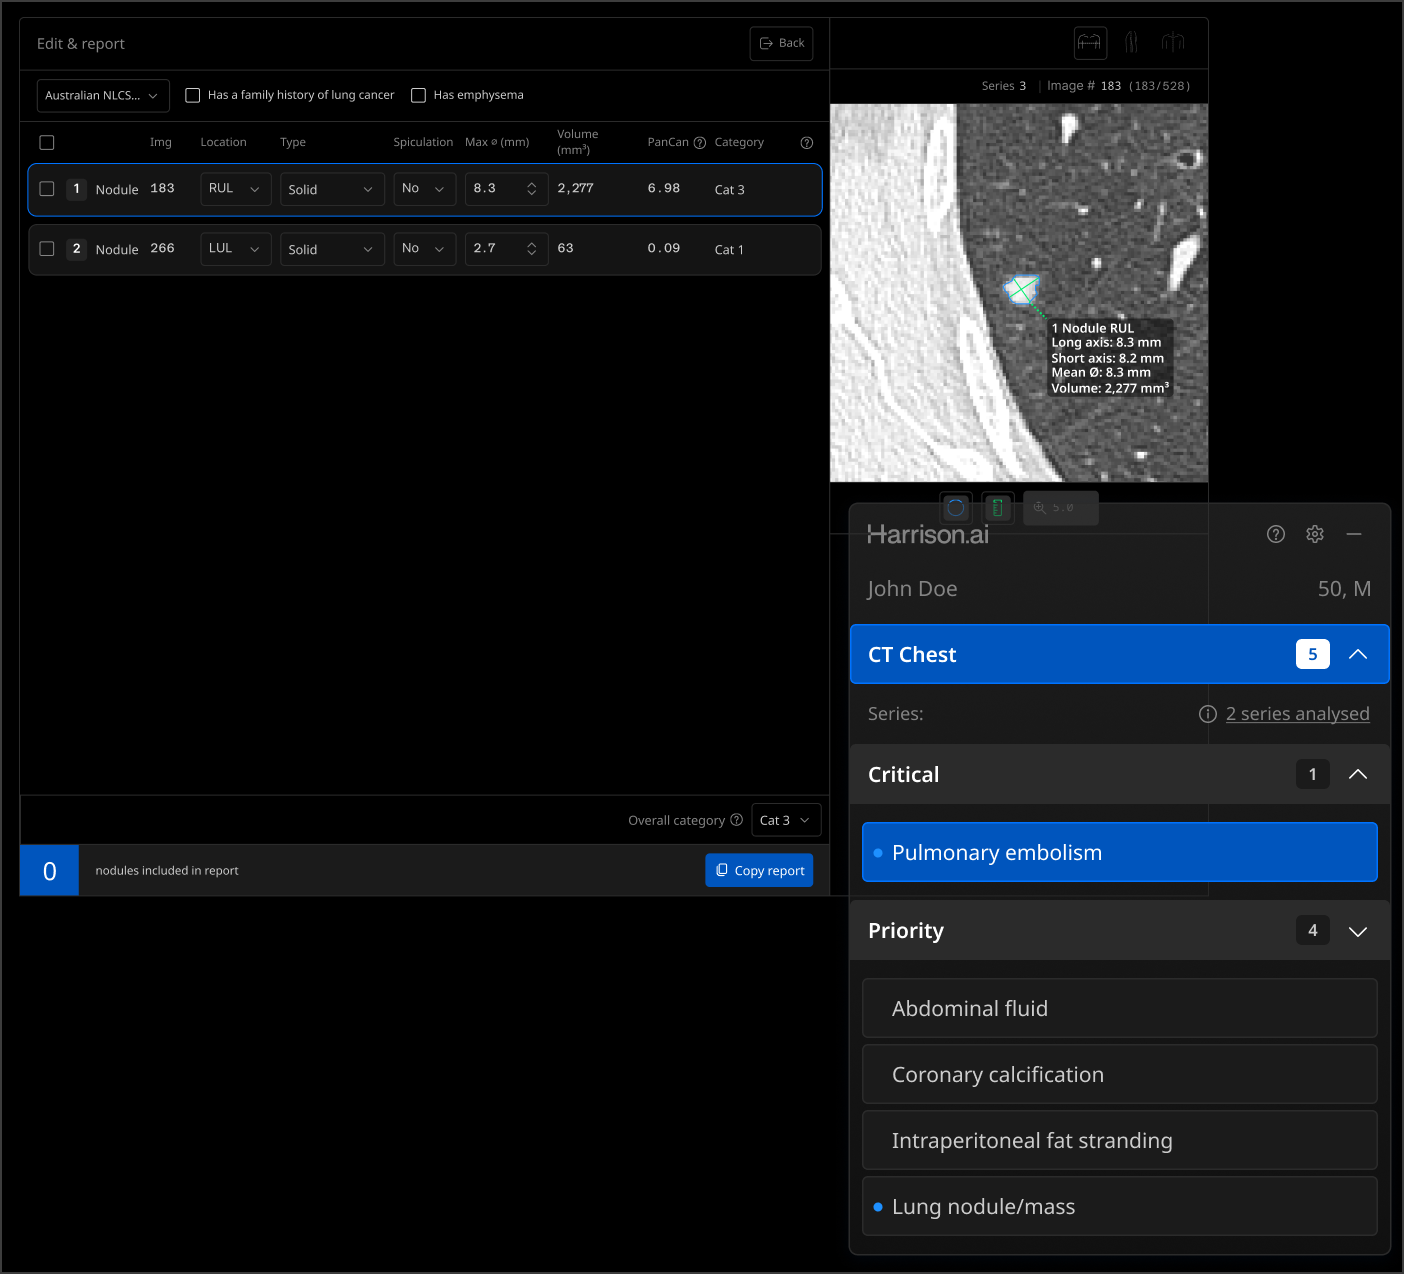
Task: Select the axial view orientation icon
Action: tap(1089, 43)
